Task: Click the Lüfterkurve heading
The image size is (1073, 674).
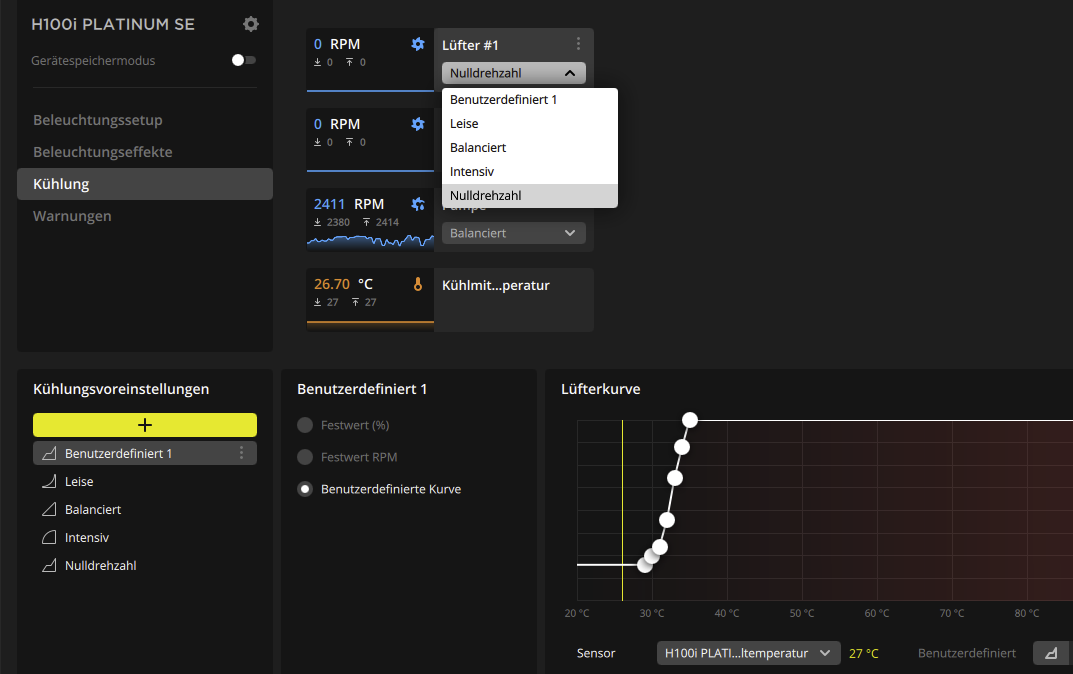Action: point(601,389)
